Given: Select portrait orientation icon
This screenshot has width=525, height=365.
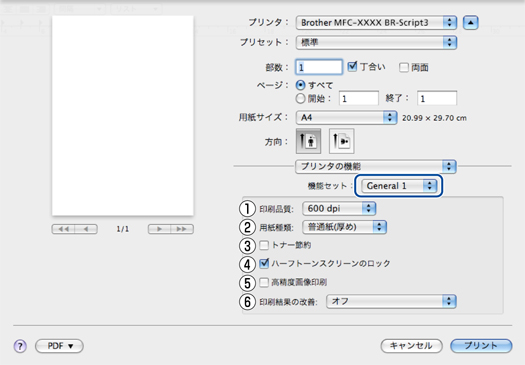Looking at the screenshot, I should 308,141.
